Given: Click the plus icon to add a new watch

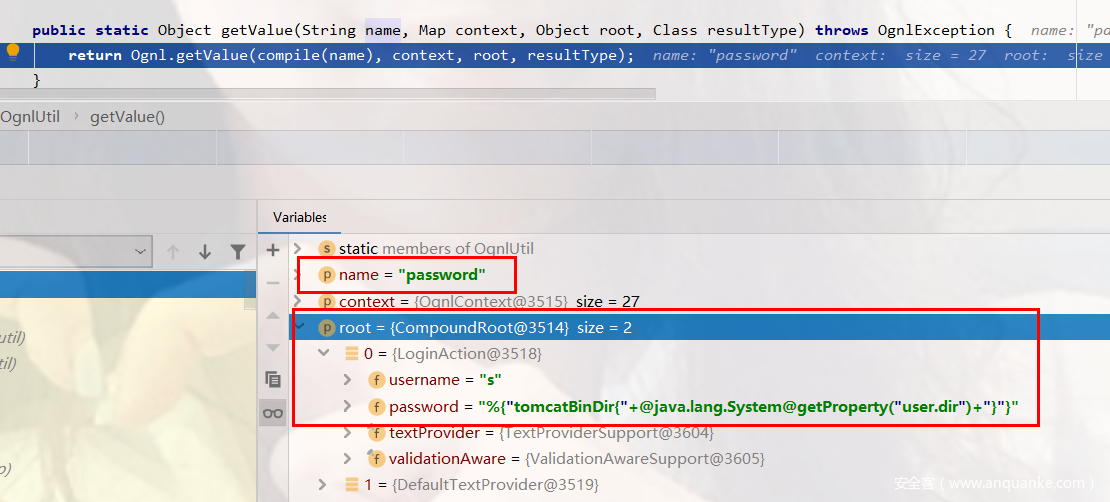Looking at the screenshot, I should 273,250.
